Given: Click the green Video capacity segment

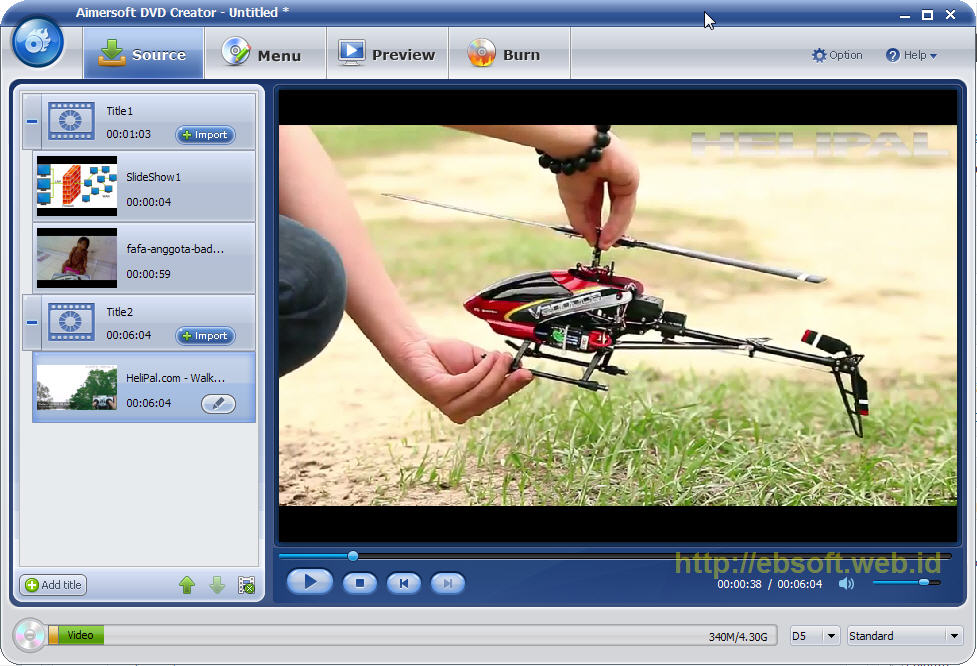Looking at the screenshot, I should [80, 635].
